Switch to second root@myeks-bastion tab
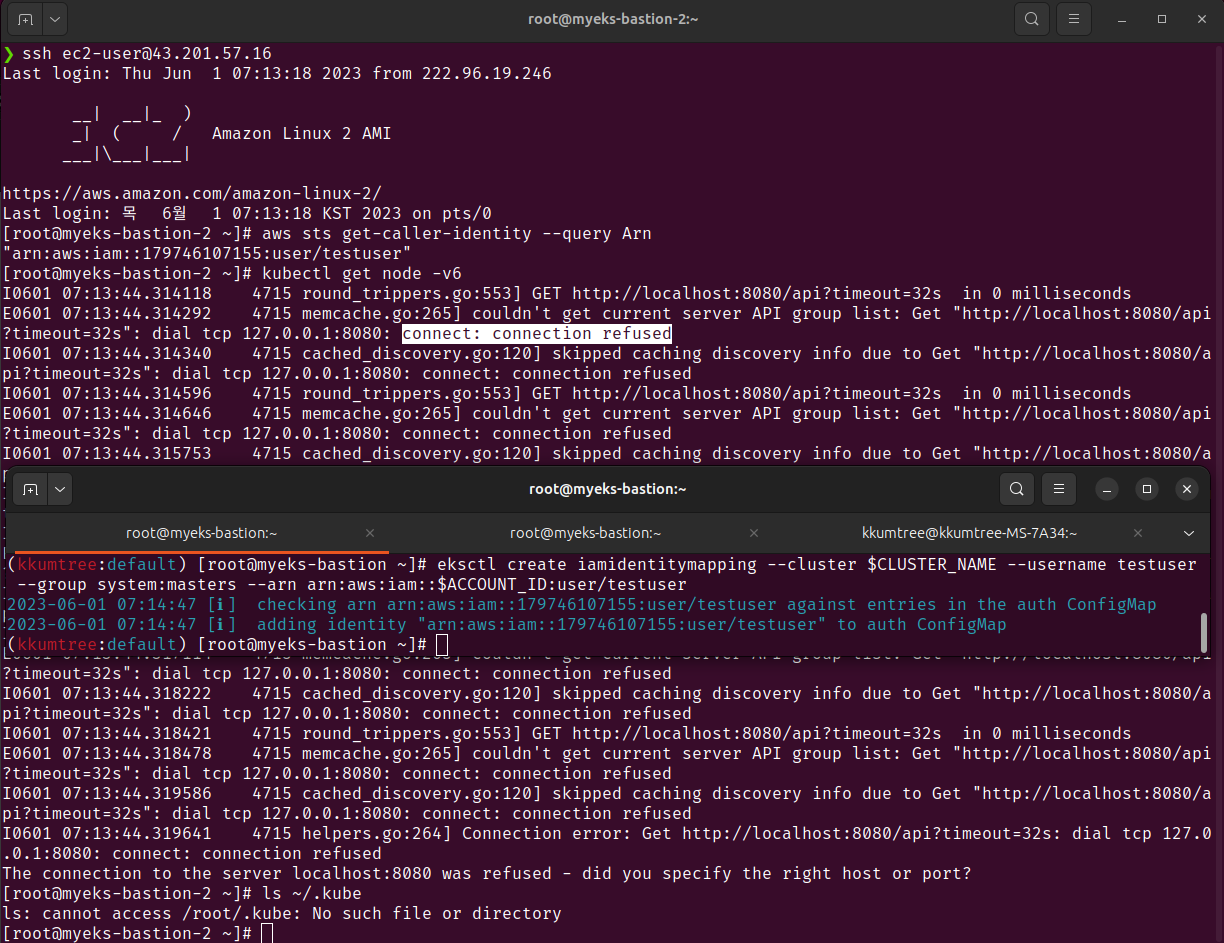This screenshot has height=943, width=1224. pos(585,533)
